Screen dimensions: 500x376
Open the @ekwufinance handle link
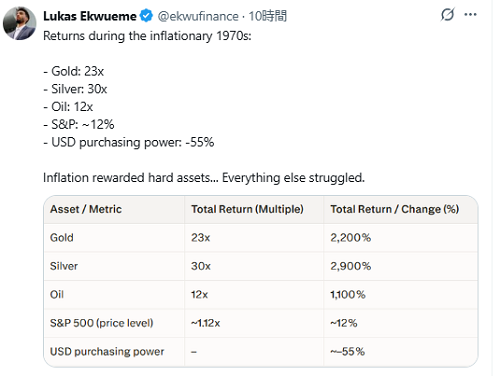click(x=198, y=16)
